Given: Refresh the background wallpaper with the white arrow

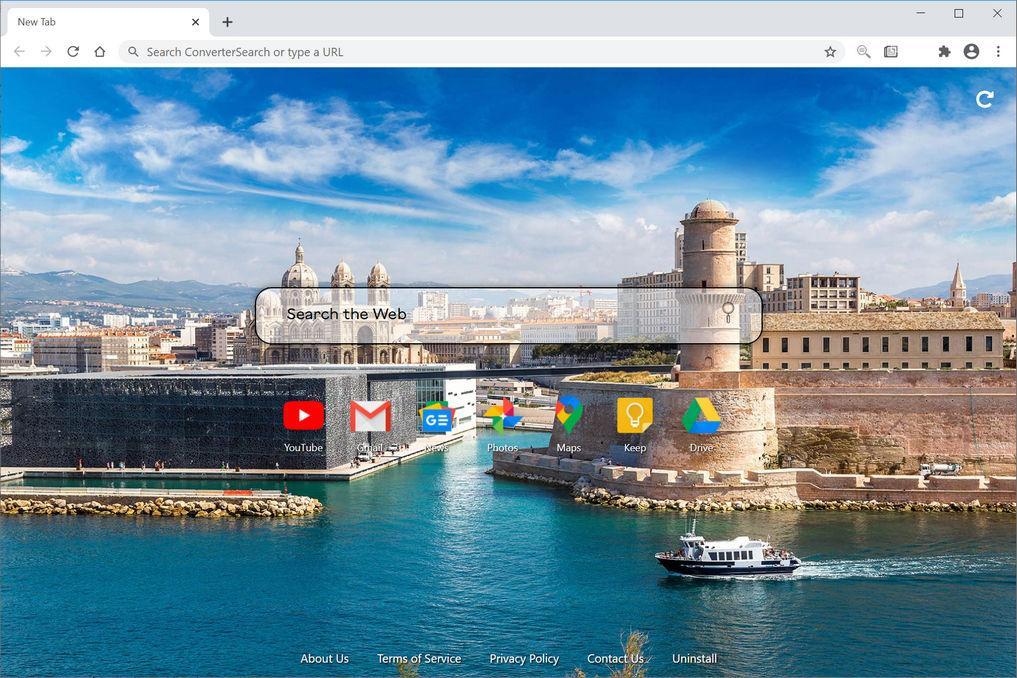Looking at the screenshot, I should click(985, 99).
